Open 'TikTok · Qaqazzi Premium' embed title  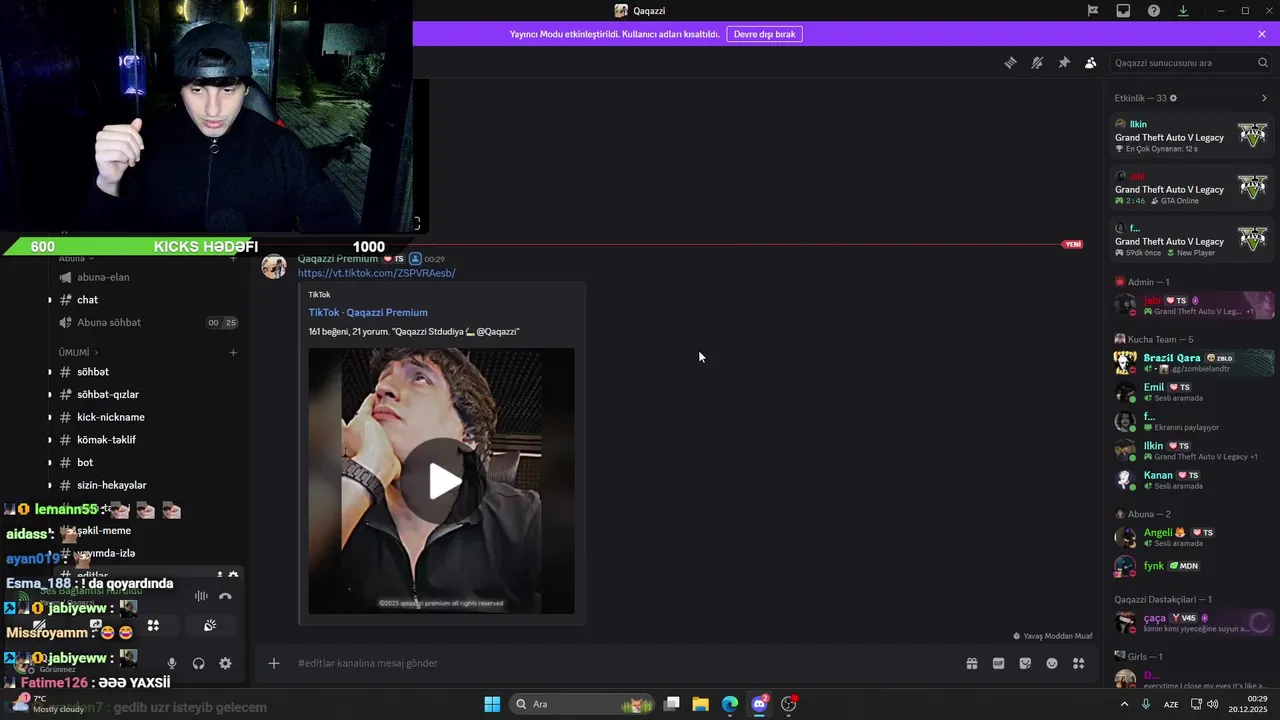tap(368, 312)
